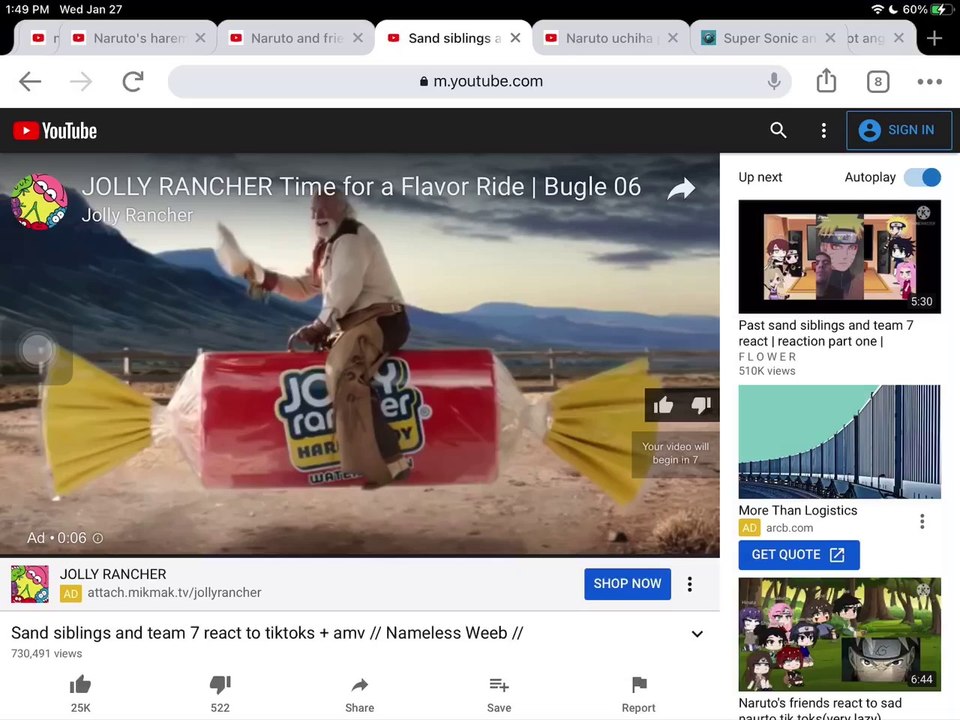Image resolution: width=960 pixels, height=720 pixels.
Task: Expand the video description chevron
Action: [x=697, y=634]
